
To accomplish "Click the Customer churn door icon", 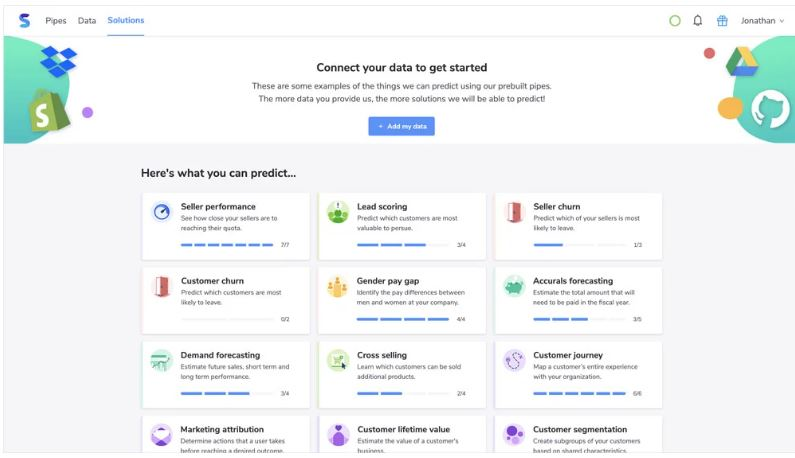I will click(162, 286).
